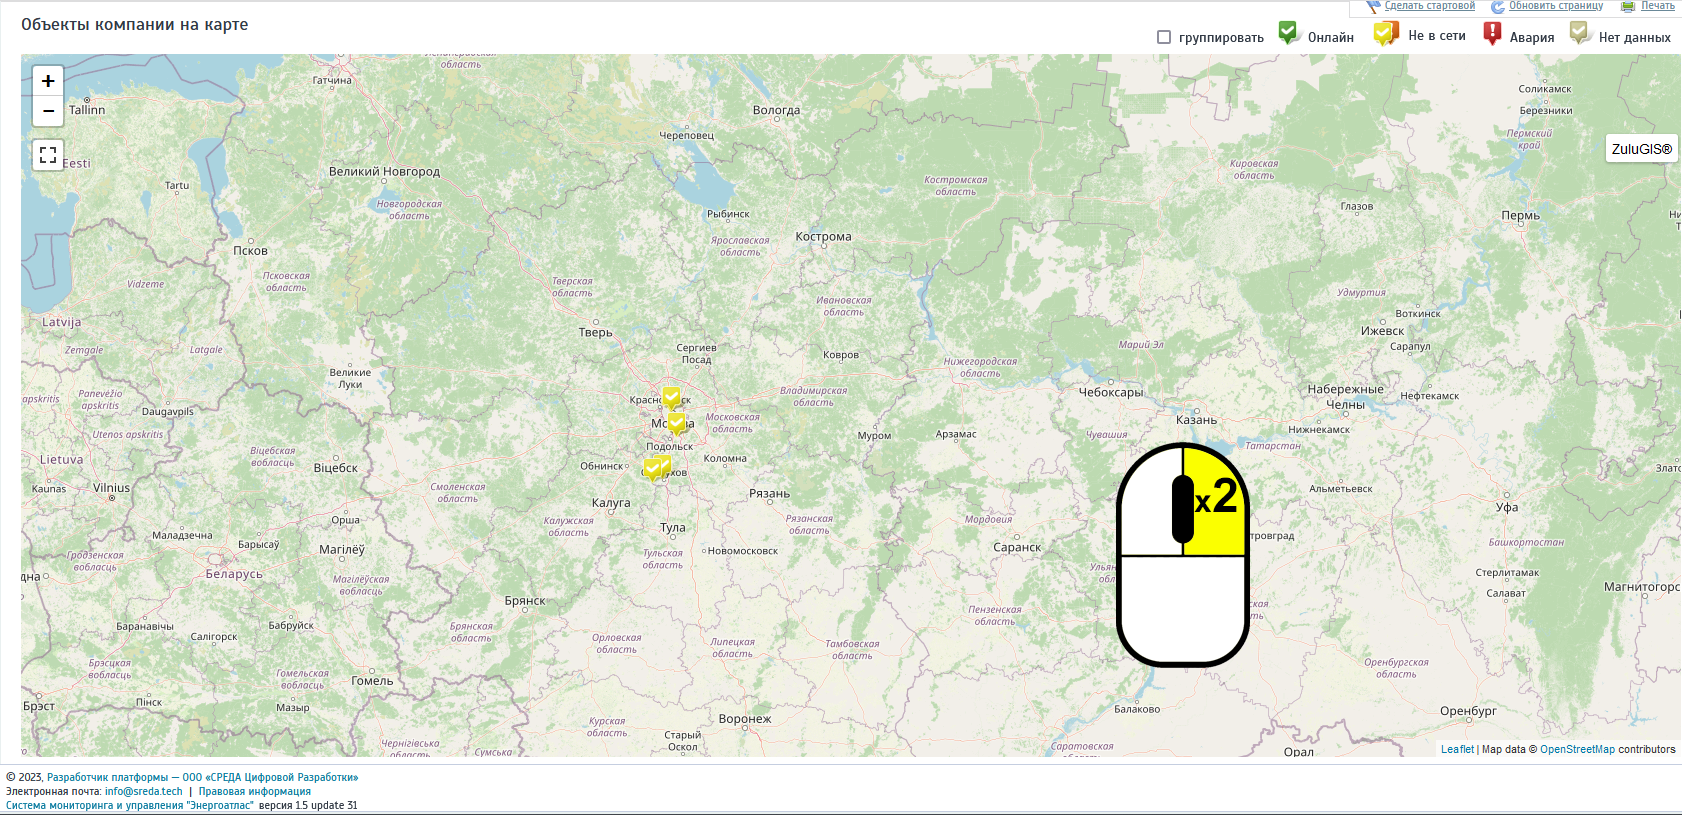
Task: Click 'Сделать стартовой' link
Action: tap(1429, 6)
